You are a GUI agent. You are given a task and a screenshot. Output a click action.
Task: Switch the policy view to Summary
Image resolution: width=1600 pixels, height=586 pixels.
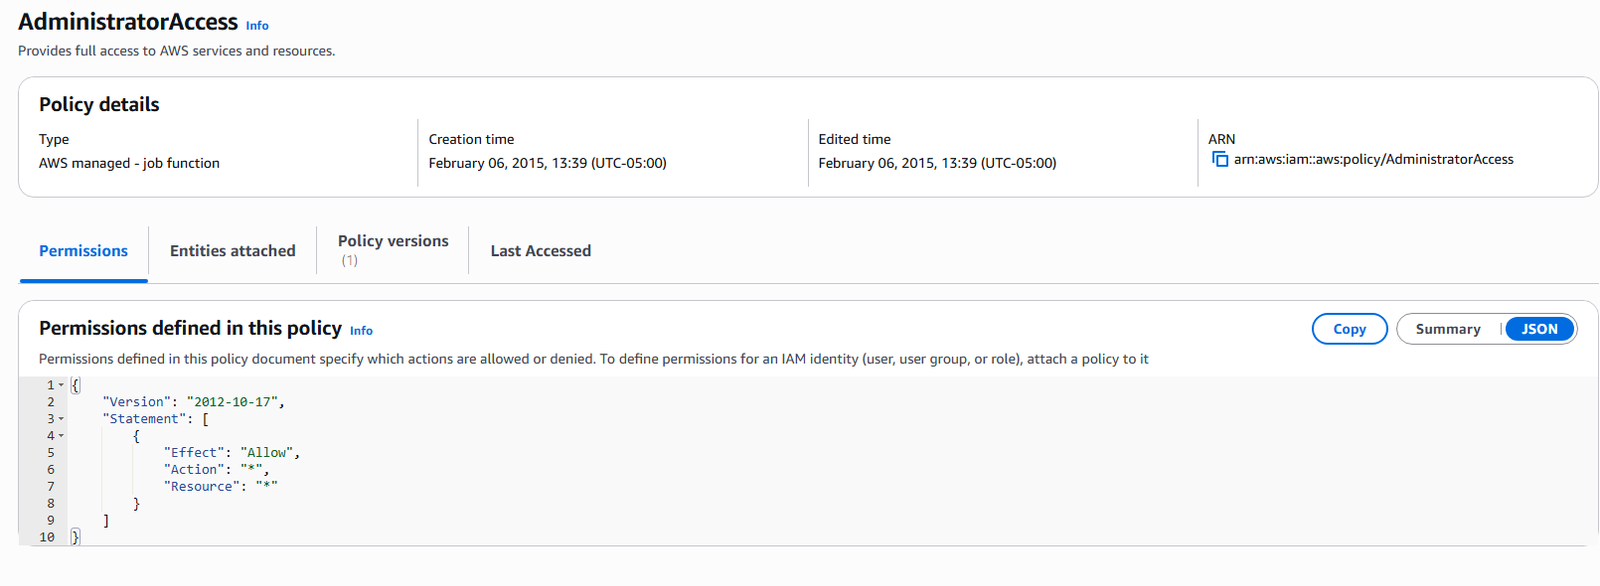click(1447, 329)
